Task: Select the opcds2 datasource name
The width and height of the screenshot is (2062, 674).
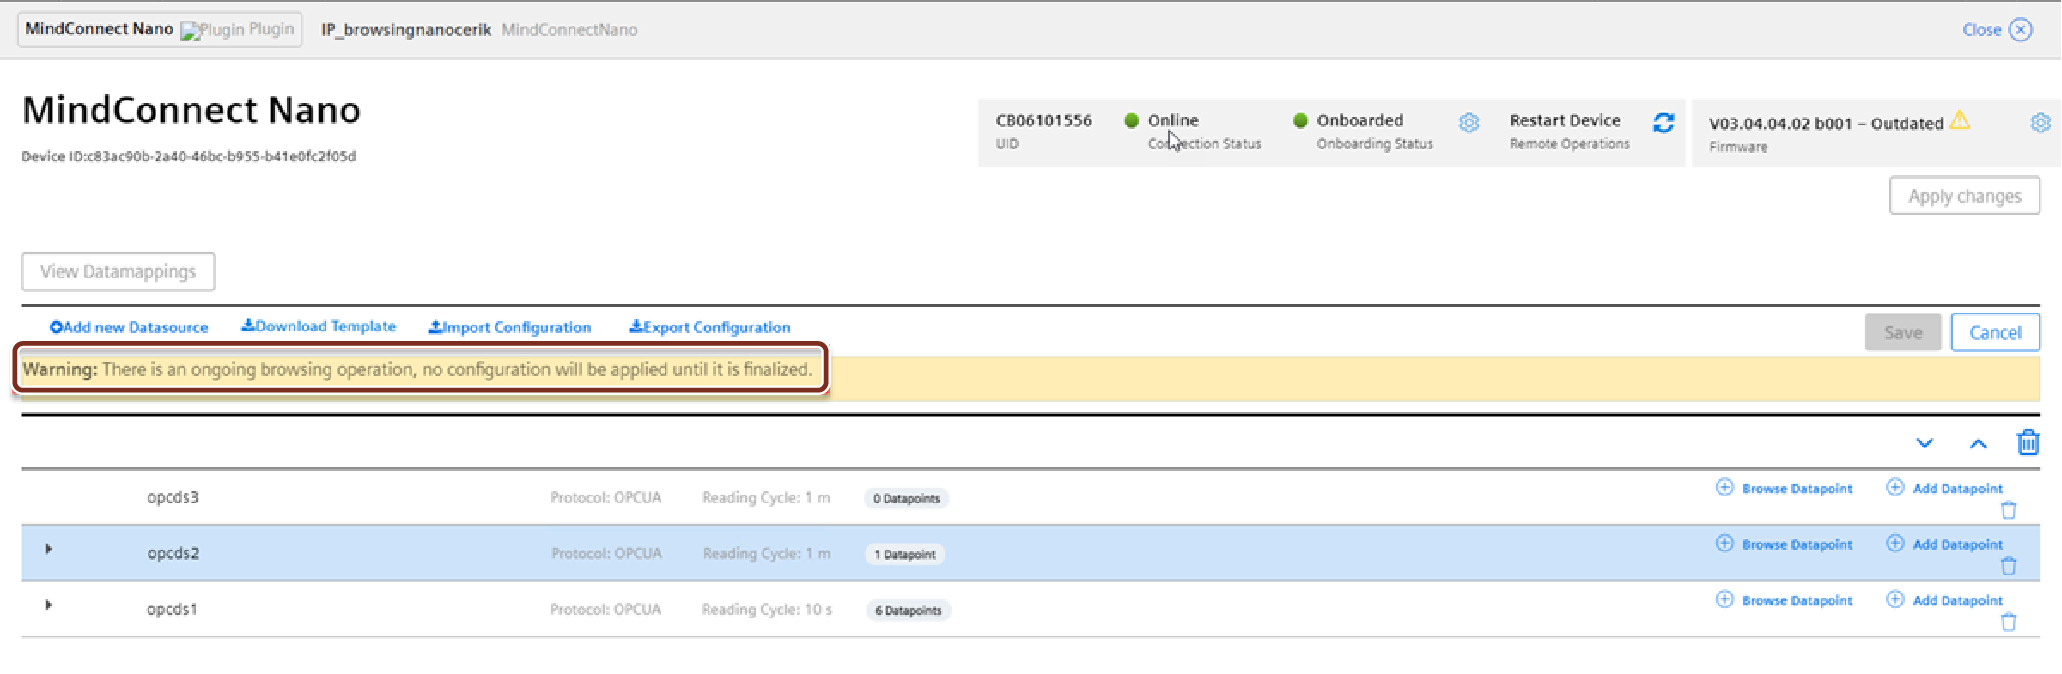Action: click(173, 553)
